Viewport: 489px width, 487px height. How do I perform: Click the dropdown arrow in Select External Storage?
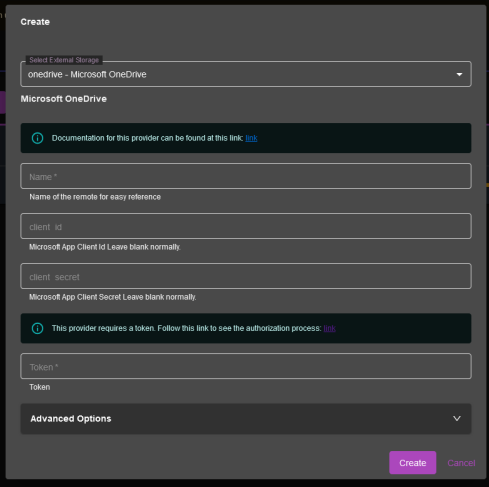pos(459,74)
